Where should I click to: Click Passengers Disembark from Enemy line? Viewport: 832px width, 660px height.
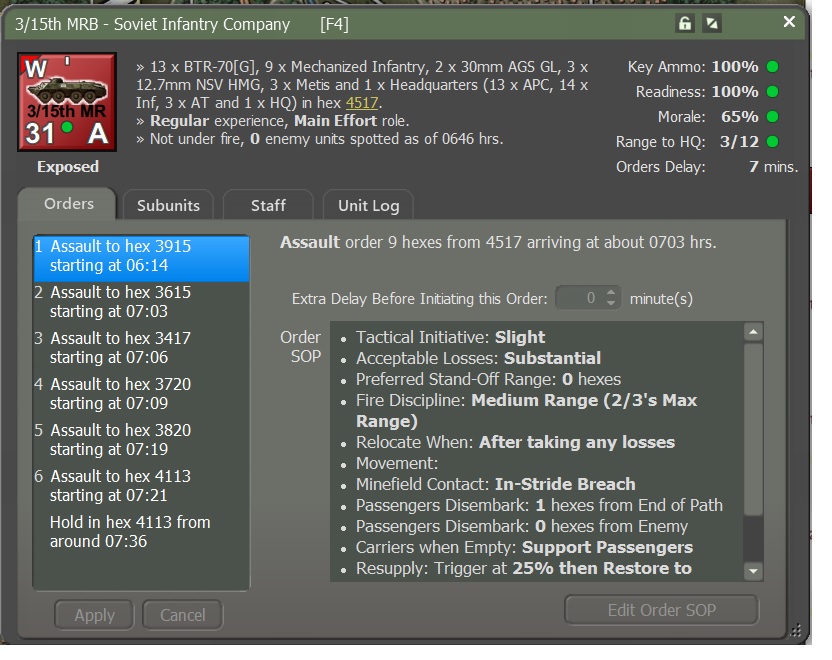click(x=522, y=526)
